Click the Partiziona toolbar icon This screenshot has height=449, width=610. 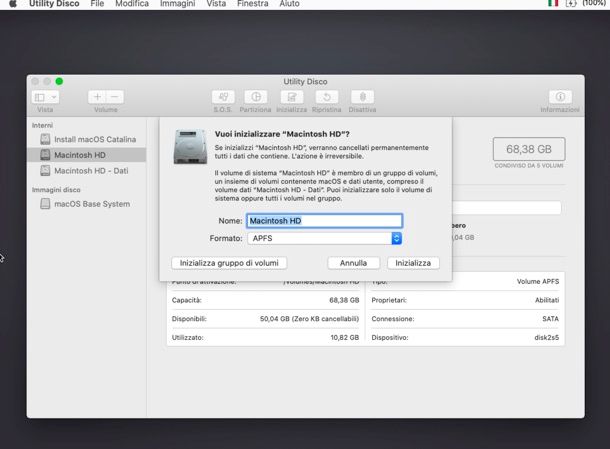pos(256,97)
